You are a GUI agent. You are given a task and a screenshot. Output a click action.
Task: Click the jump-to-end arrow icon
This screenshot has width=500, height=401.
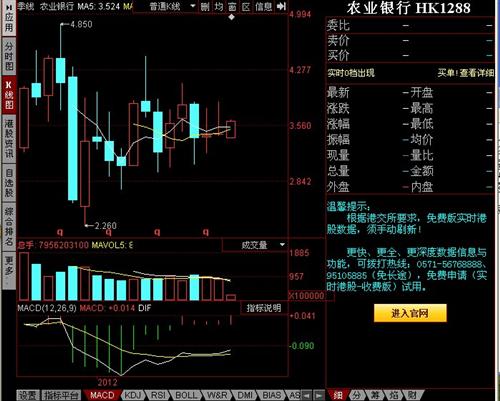point(282,6)
